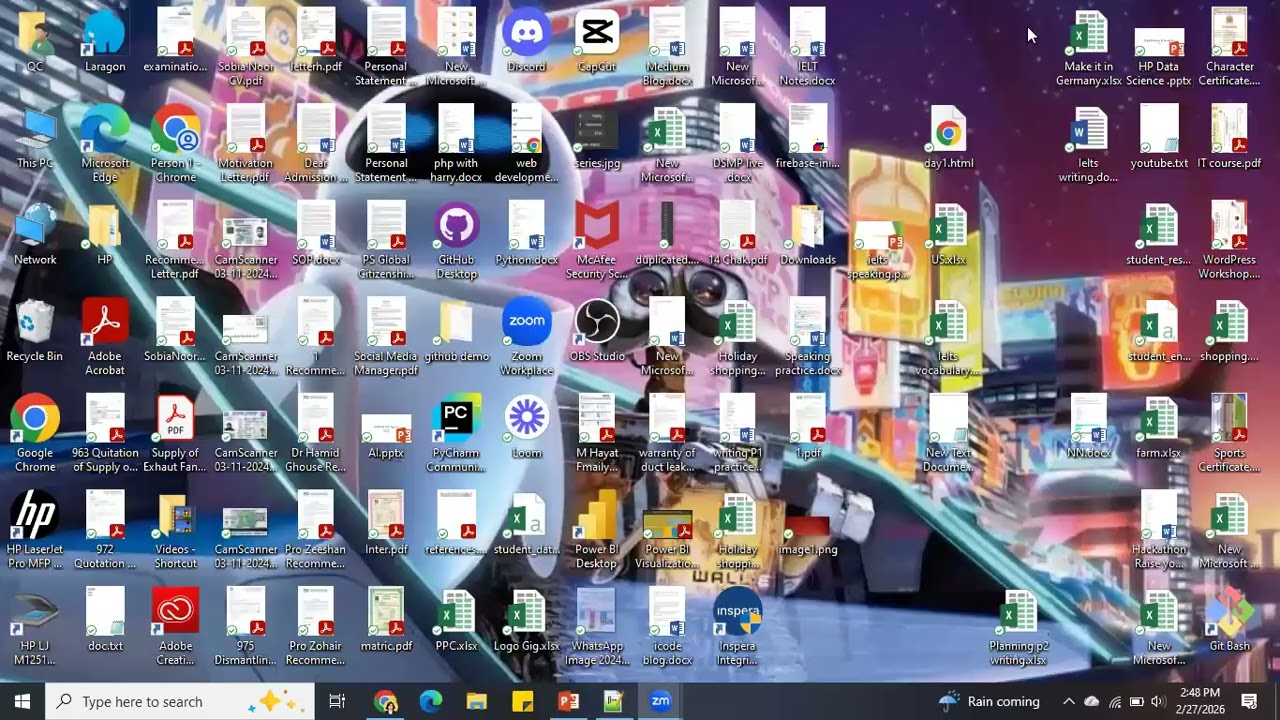Open the volume control in tray
This screenshot has height=720, width=1280.
pos(1158,701)
